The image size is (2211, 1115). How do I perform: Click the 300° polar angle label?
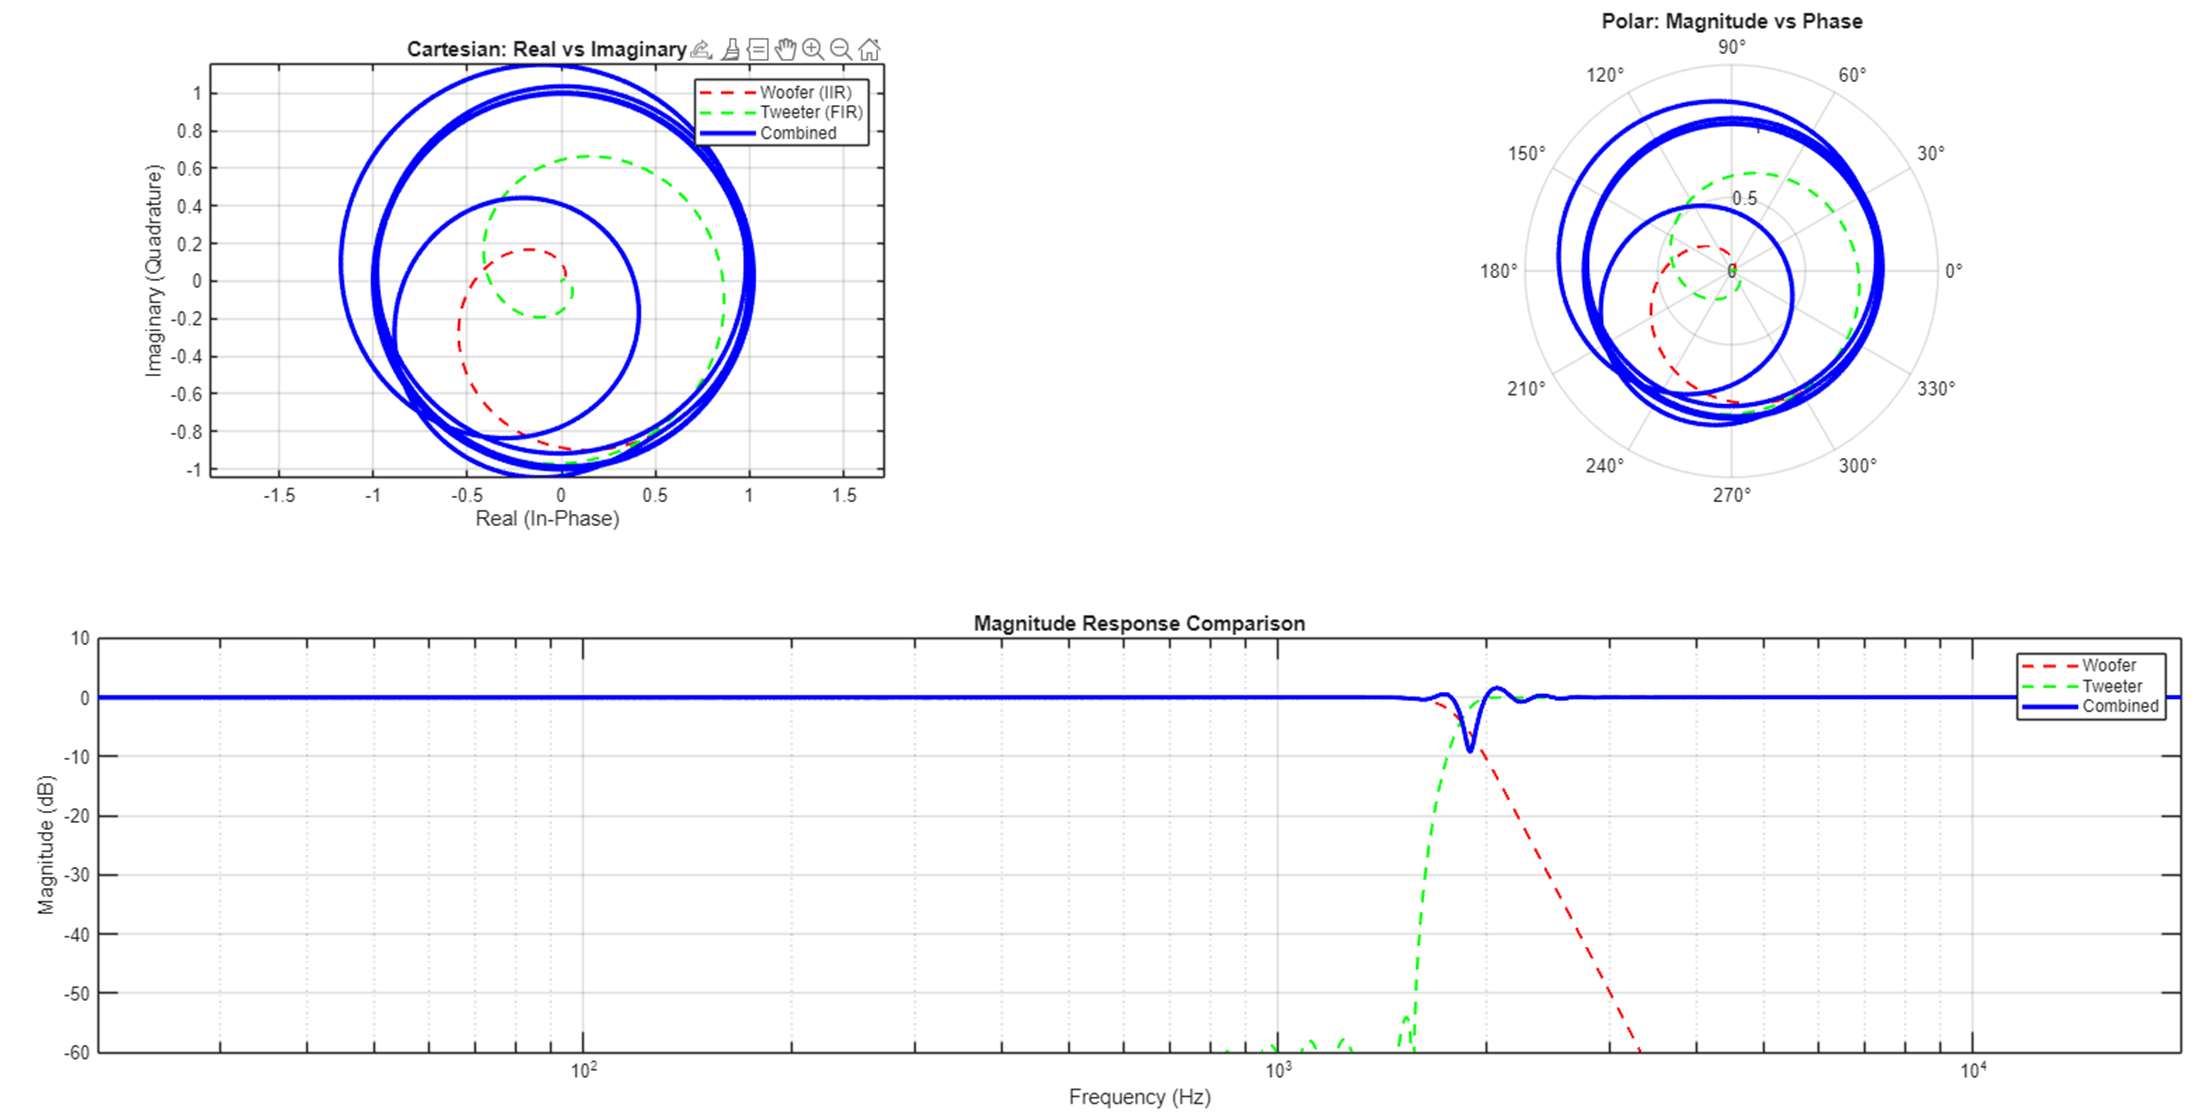(x=1858, y=466)
